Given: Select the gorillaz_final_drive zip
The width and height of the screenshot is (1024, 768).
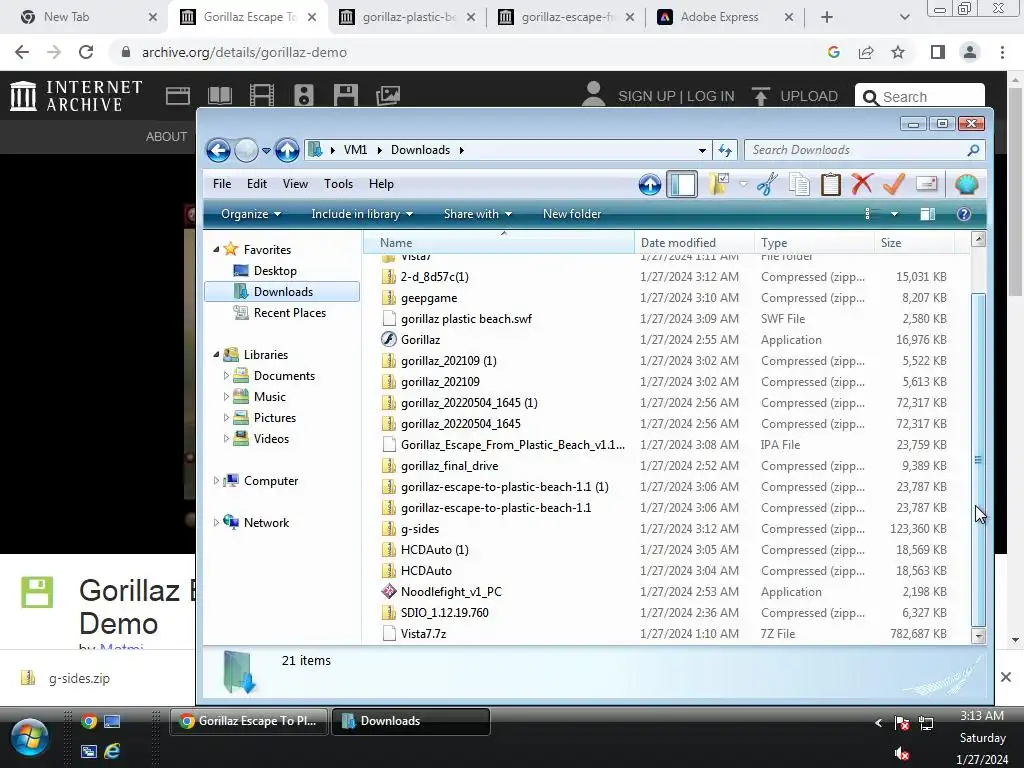Looking at the screenshot, I should (449, 466).
